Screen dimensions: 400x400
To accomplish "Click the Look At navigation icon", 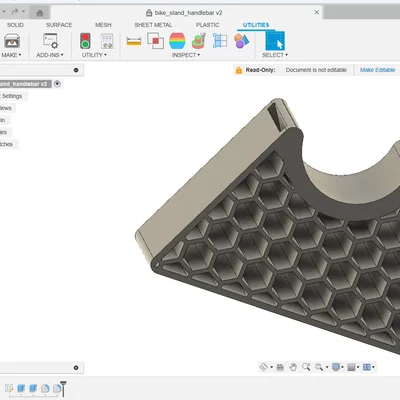I will [280, 367].
